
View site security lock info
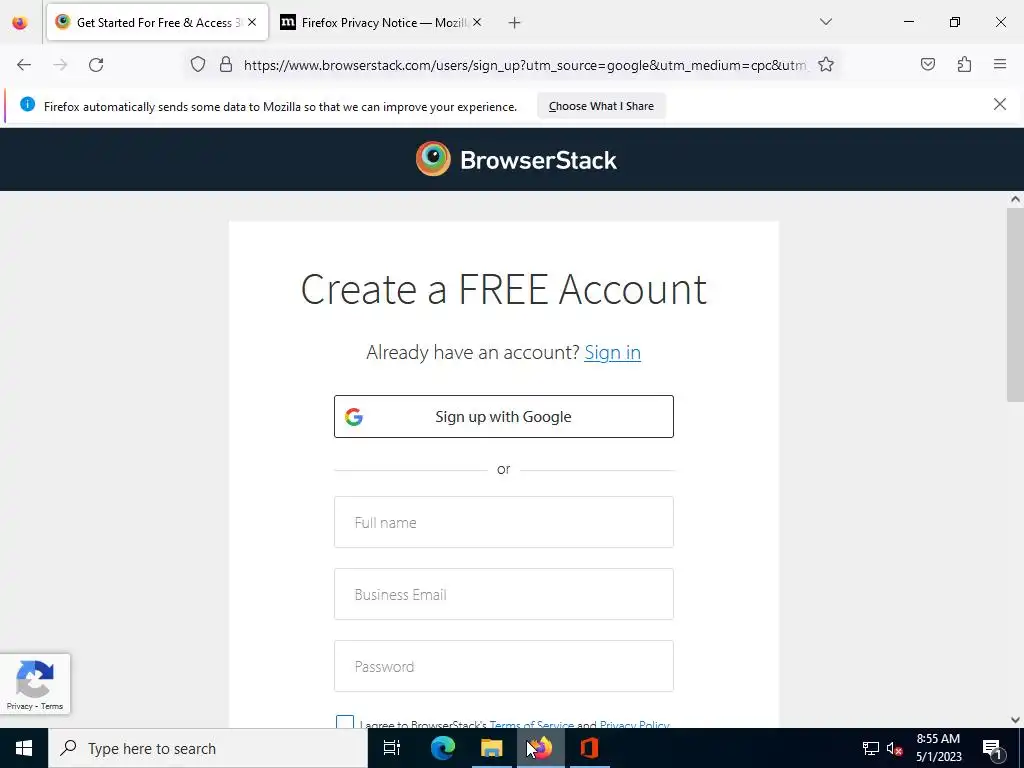tap(226, 65)
